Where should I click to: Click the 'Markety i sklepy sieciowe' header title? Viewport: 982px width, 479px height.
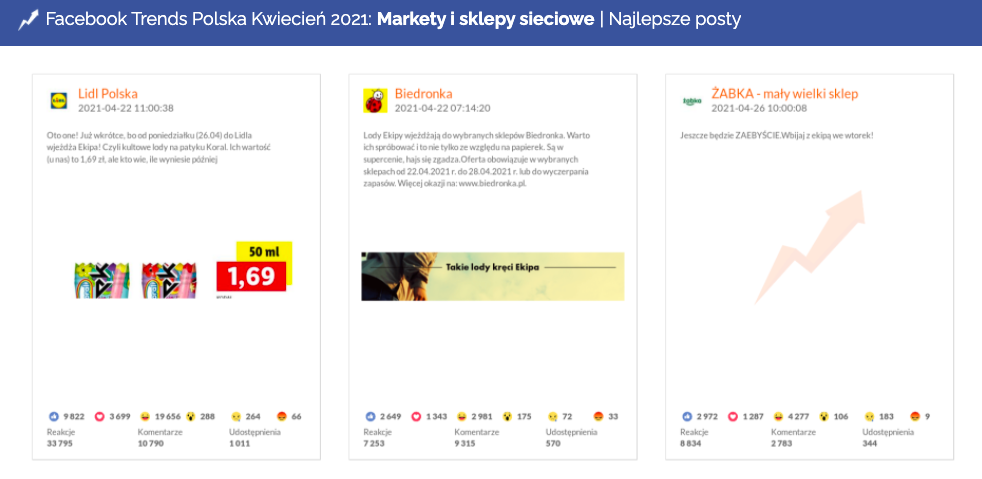pyautogui.click(x=485, y=21)
